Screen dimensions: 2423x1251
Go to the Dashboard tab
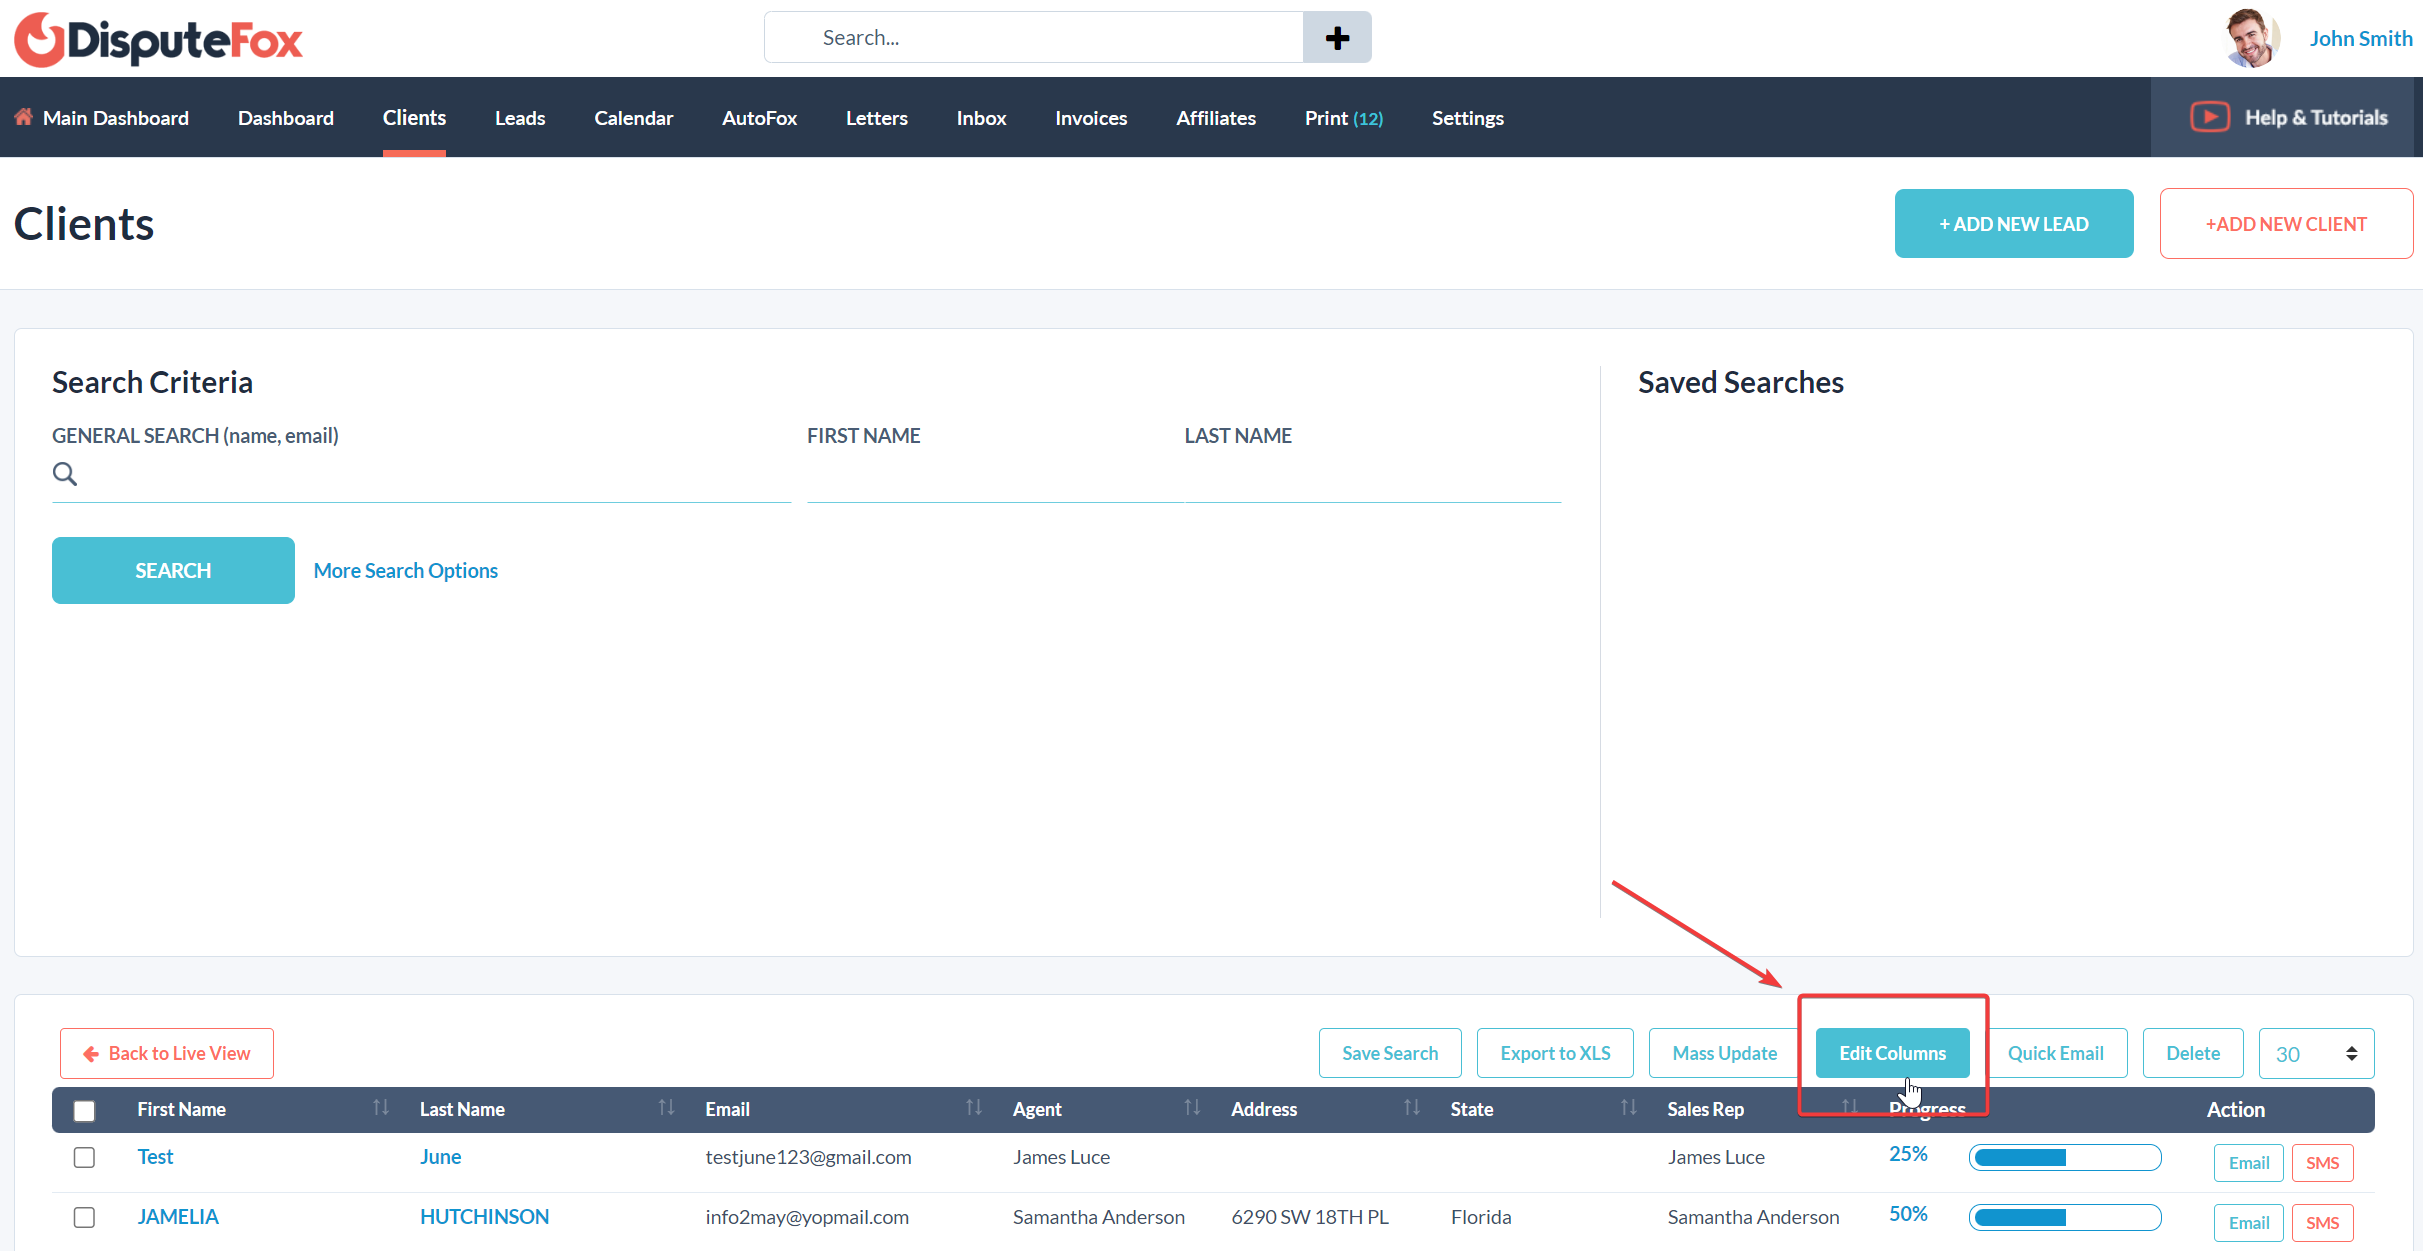(x=286, y=118)
